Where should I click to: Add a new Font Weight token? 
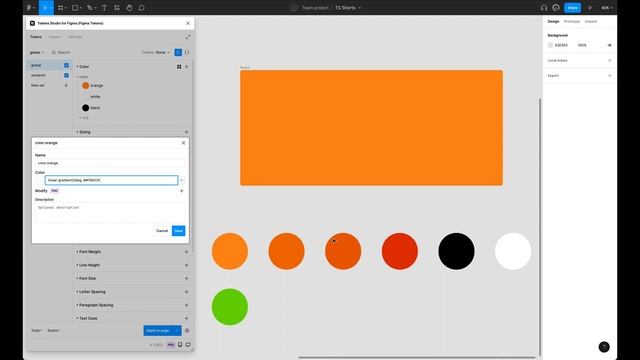[x=187, y=252]
